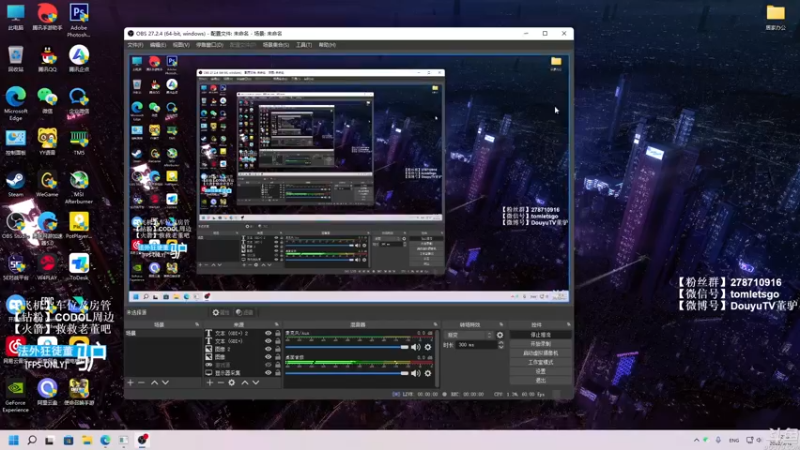Move selected source down with arrow
The height and width of the screenshot is (450, 800).
pyautogui.click(x=256, y=383)
